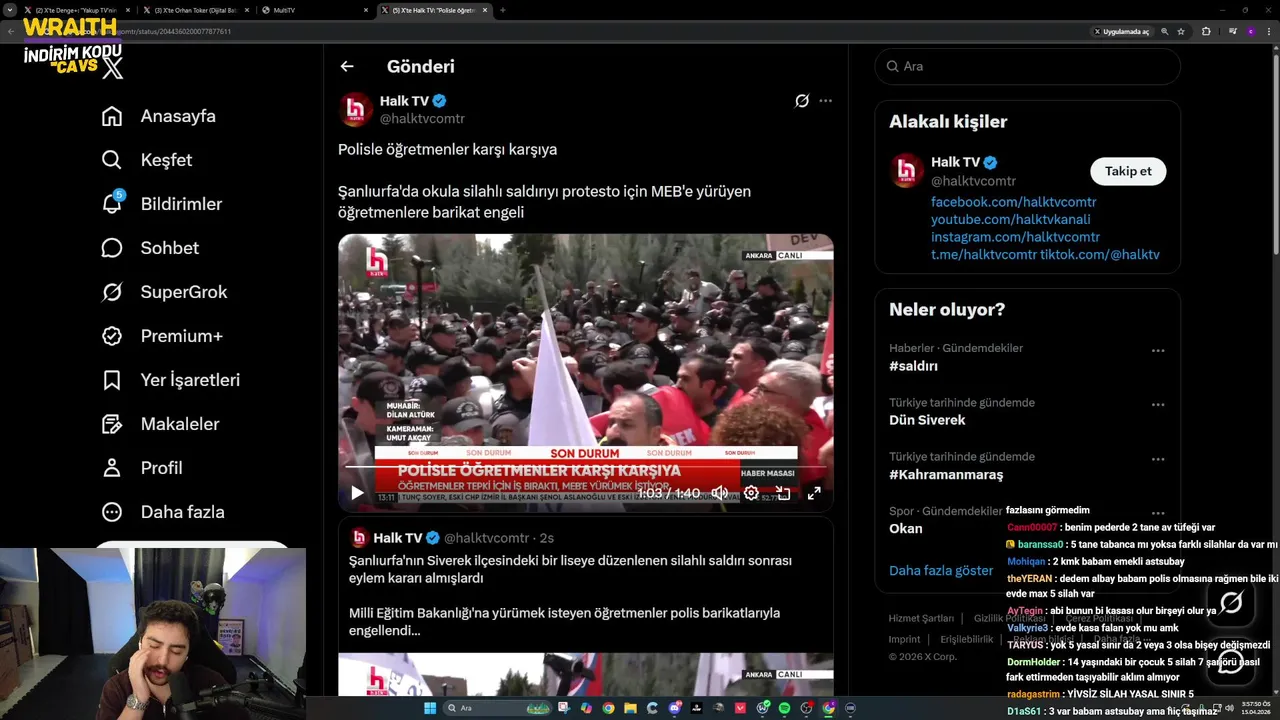Open Keşfet search page
The width and height of the screenshot is (1280, 720).
point(147,160)
